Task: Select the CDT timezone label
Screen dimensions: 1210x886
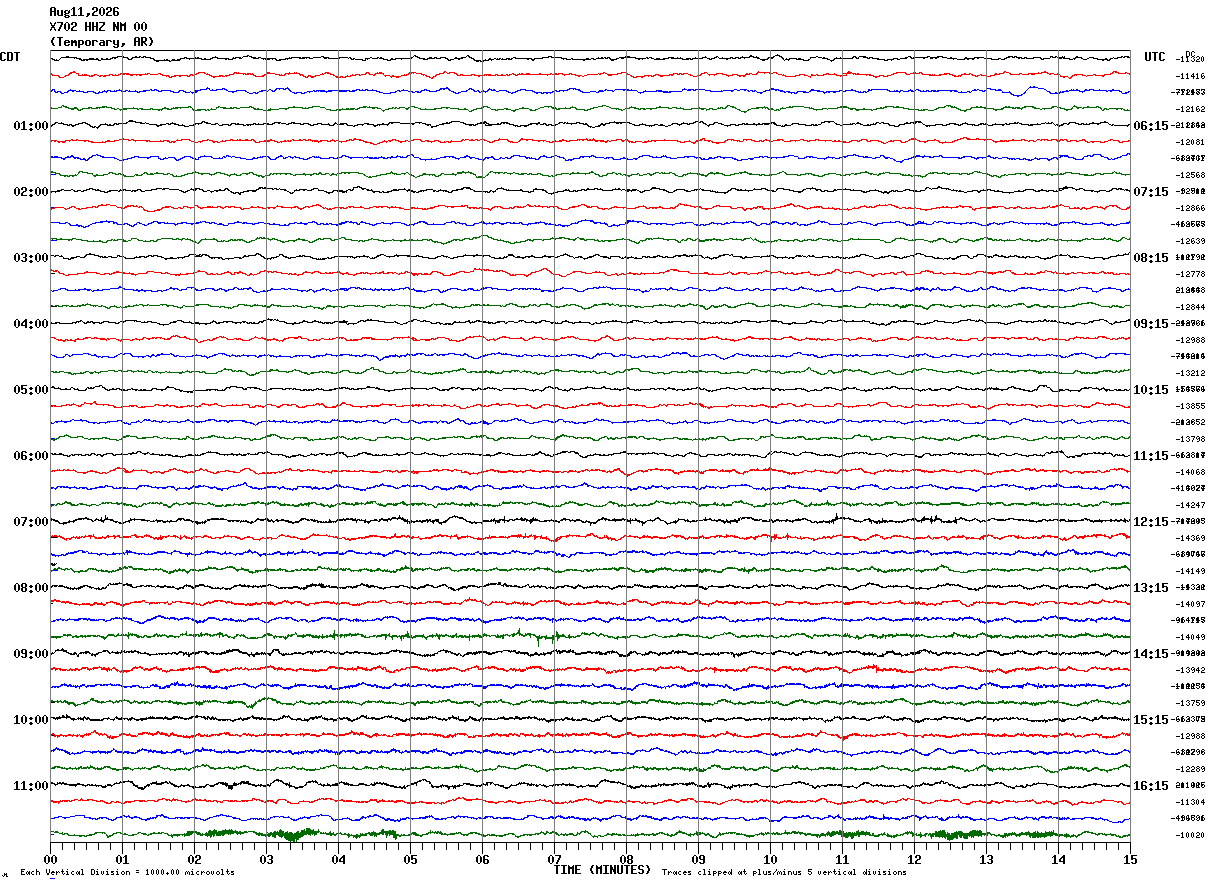Action: [x=10, y=57]
